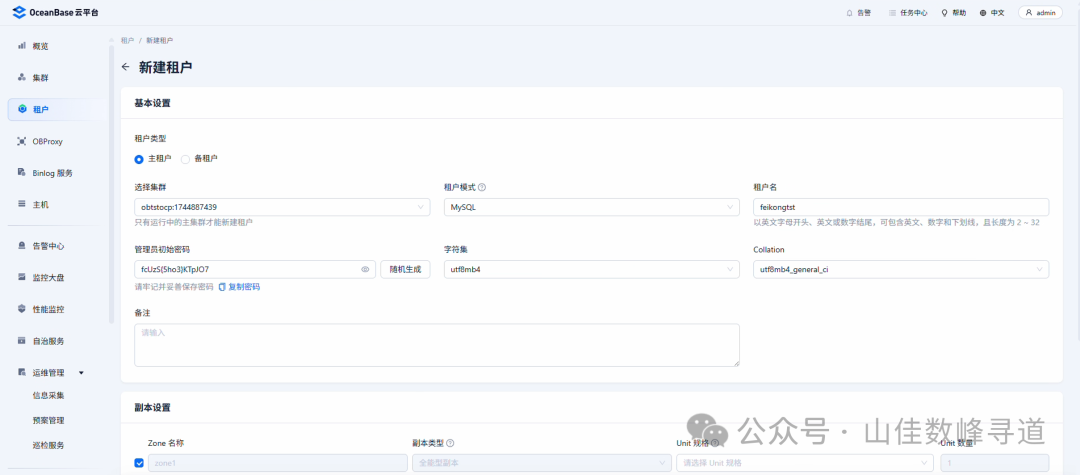The width and height of the screenshot is (1080, 475).
Task: Click the 任务中心 header text
Action: [x=913, y=12]
